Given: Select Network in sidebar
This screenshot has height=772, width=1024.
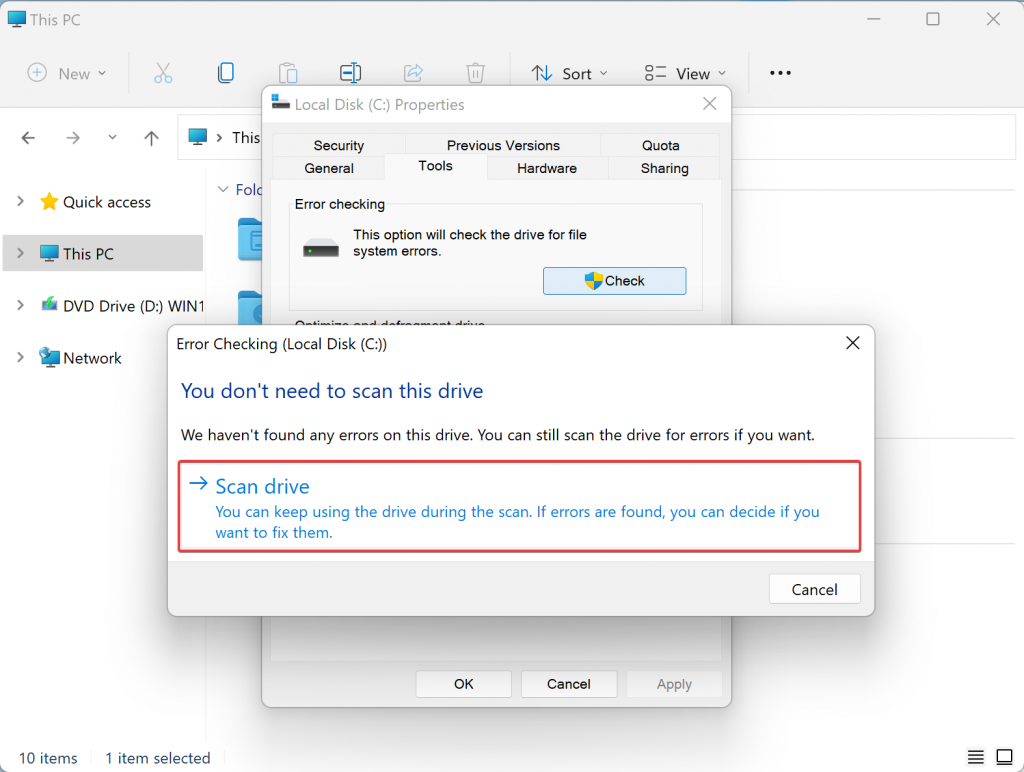Looking at the screenshot, I should coord(80,358).
